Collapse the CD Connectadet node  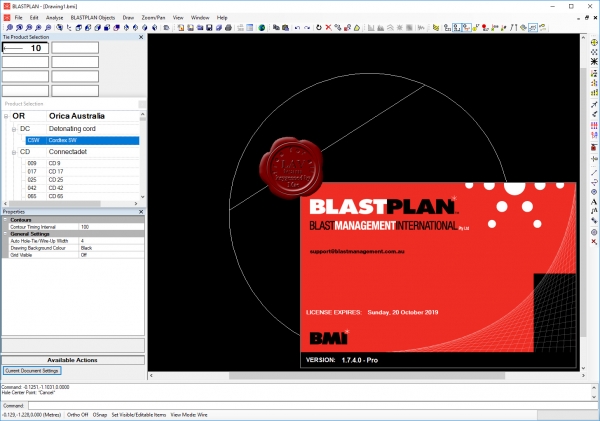(x=14, y=152)
